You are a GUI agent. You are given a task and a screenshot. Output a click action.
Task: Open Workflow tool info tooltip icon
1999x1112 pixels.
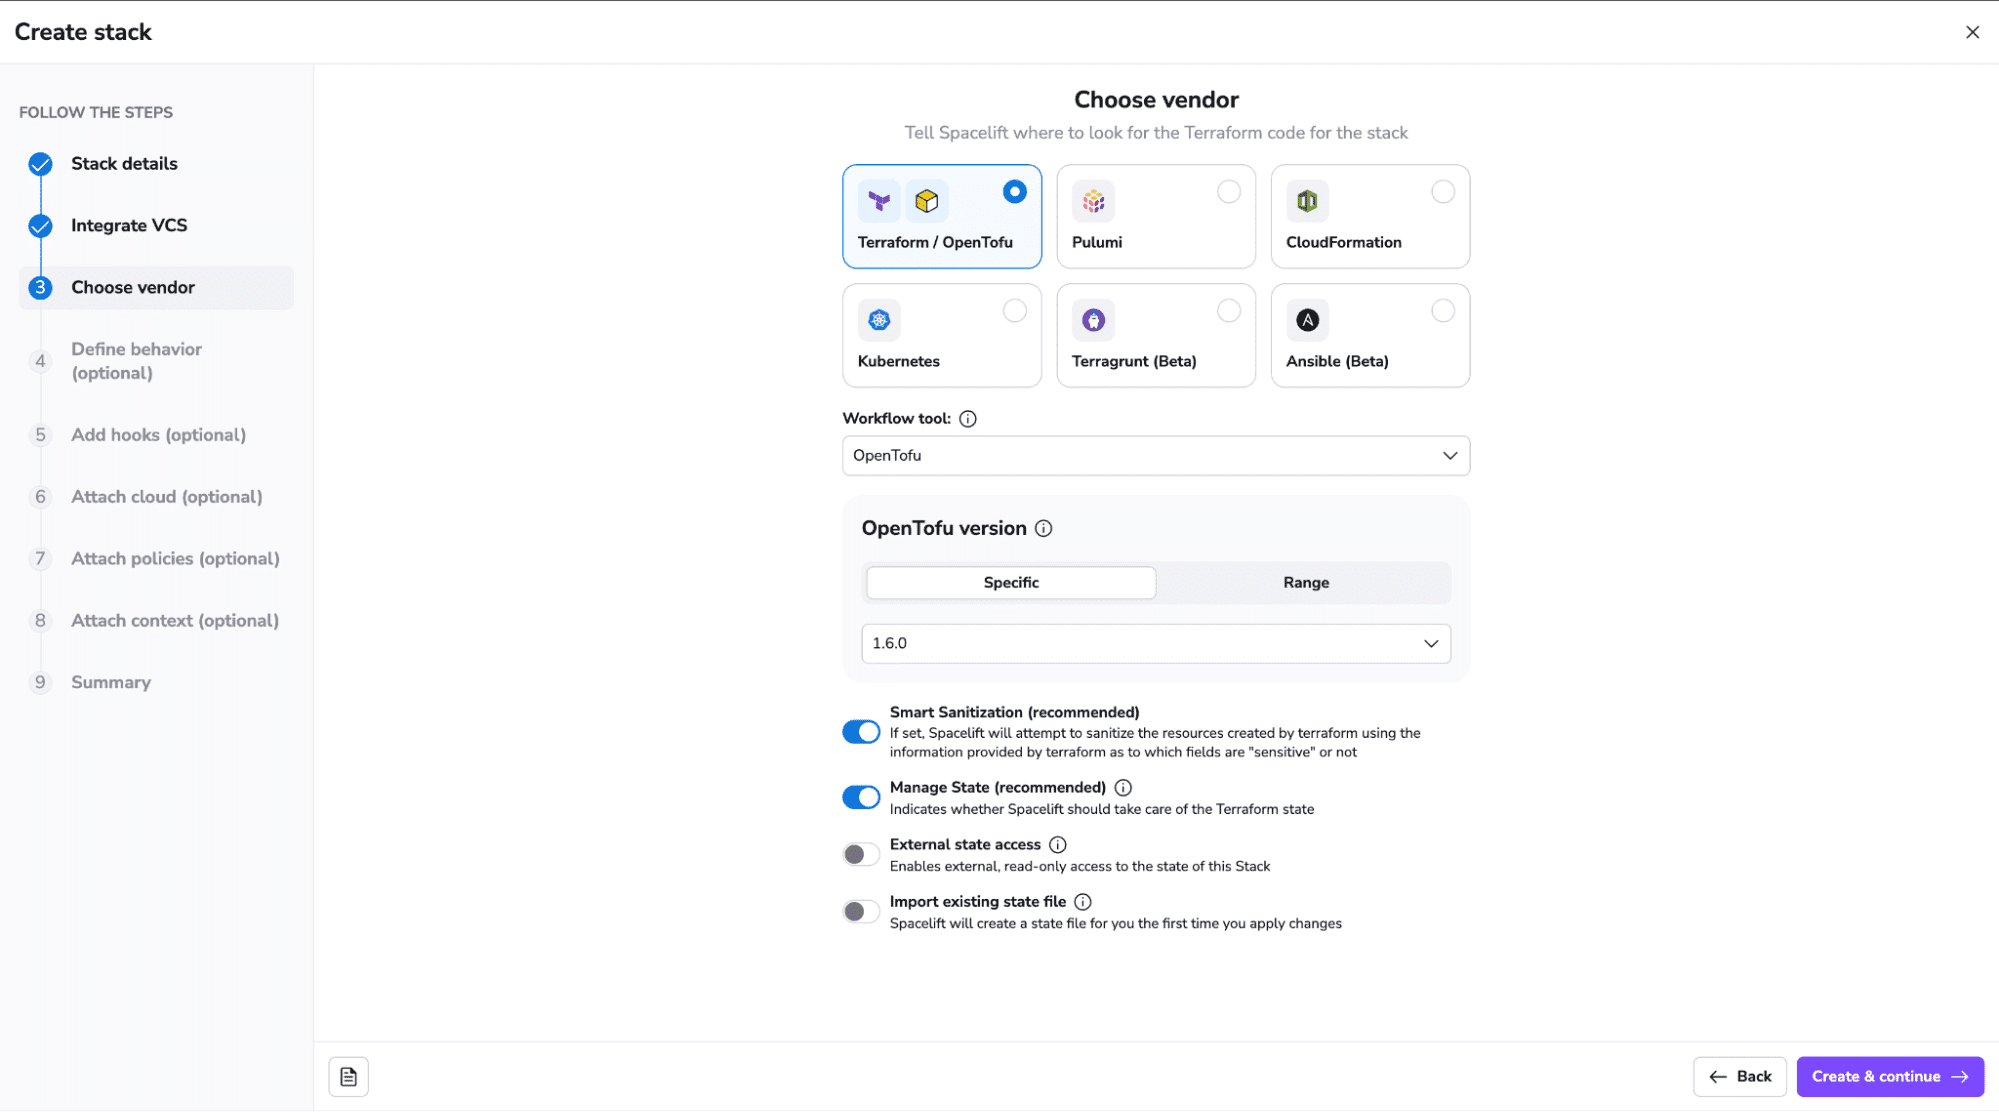pyautogui.click(x=968, y=419)
